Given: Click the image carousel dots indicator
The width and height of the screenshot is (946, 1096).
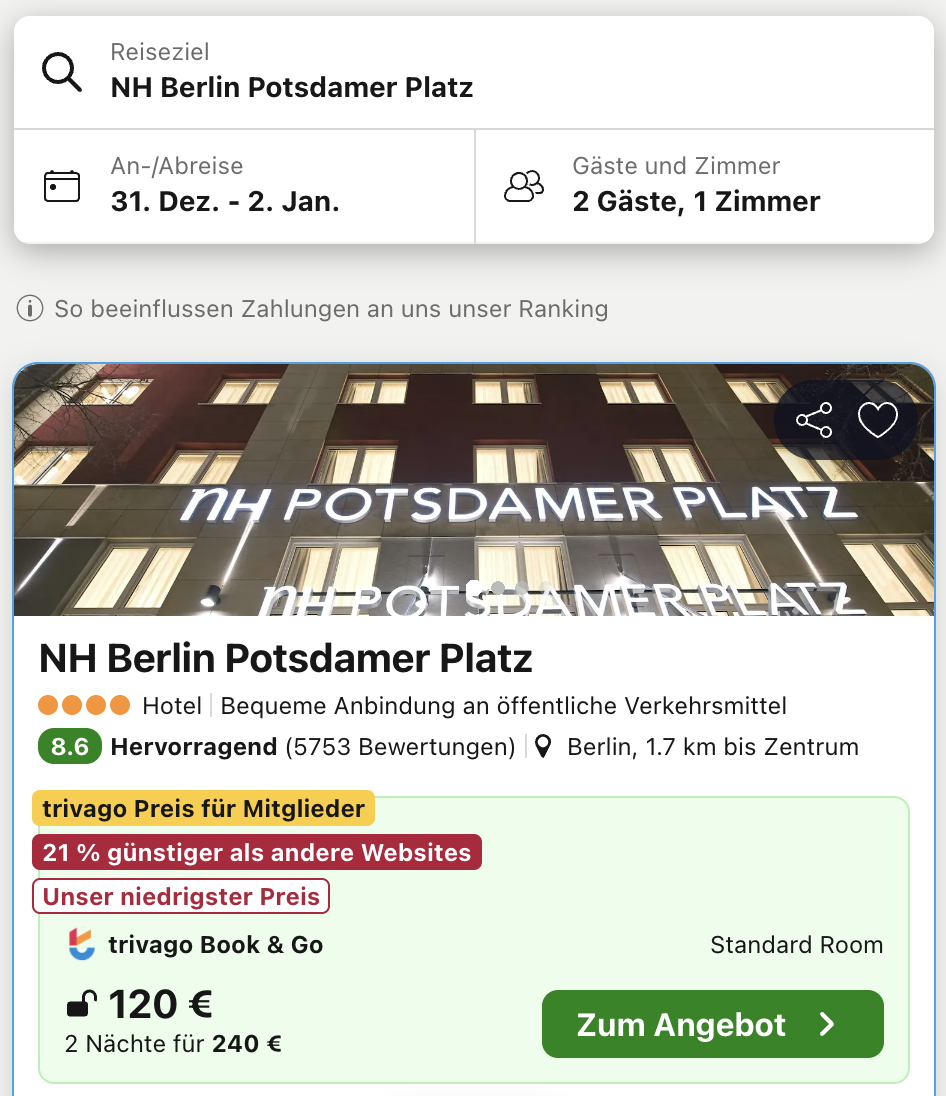Looking at the screenshot, I should pyautogui.click(x=497, y=588).
